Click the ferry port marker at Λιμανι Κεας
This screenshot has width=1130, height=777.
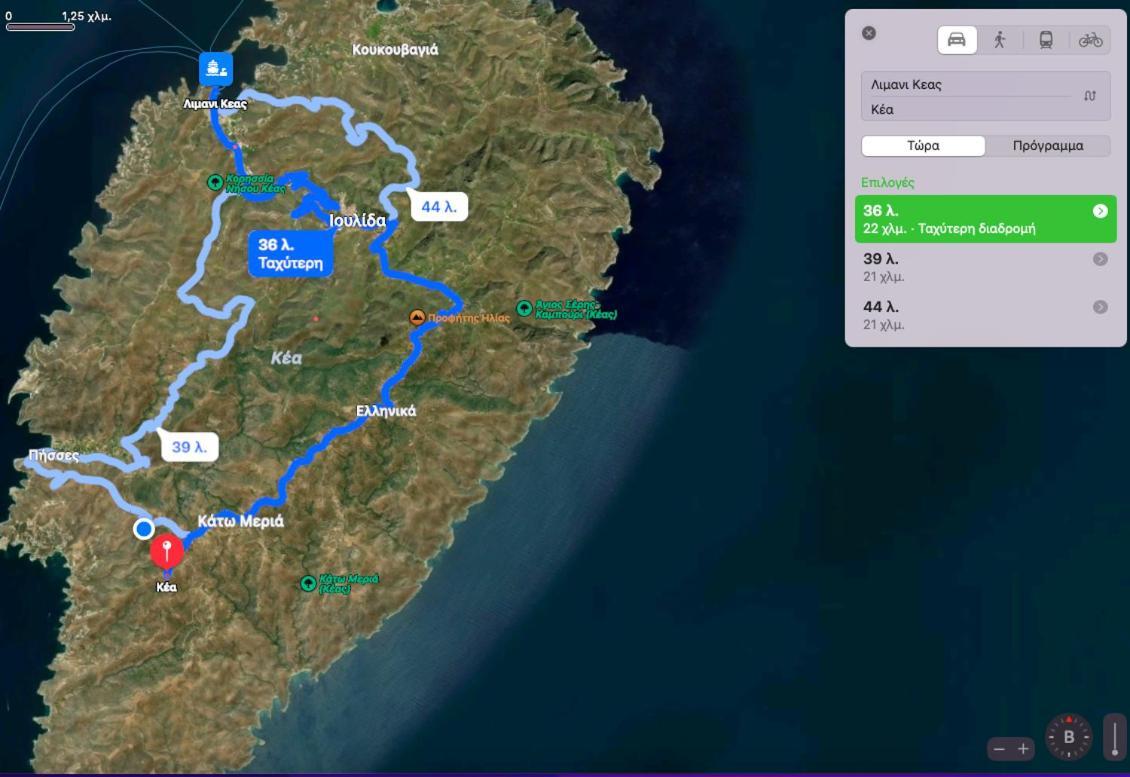tap(216, 68)
